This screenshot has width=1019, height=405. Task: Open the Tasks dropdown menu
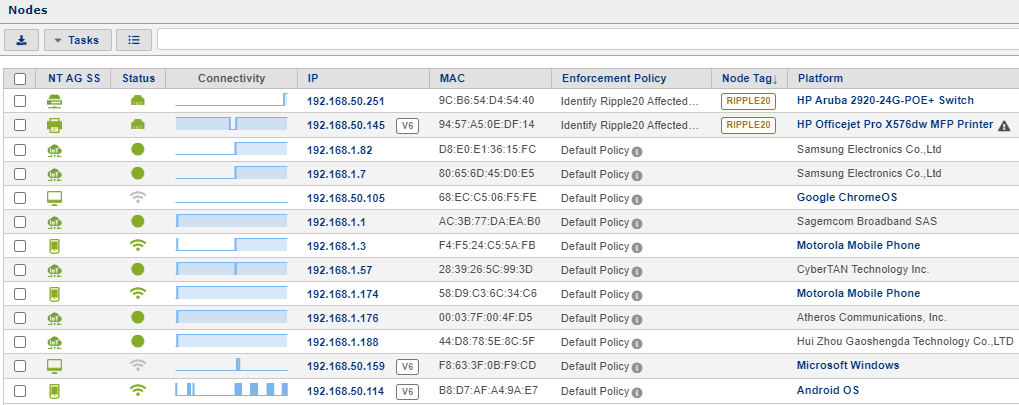coord(77,40)
